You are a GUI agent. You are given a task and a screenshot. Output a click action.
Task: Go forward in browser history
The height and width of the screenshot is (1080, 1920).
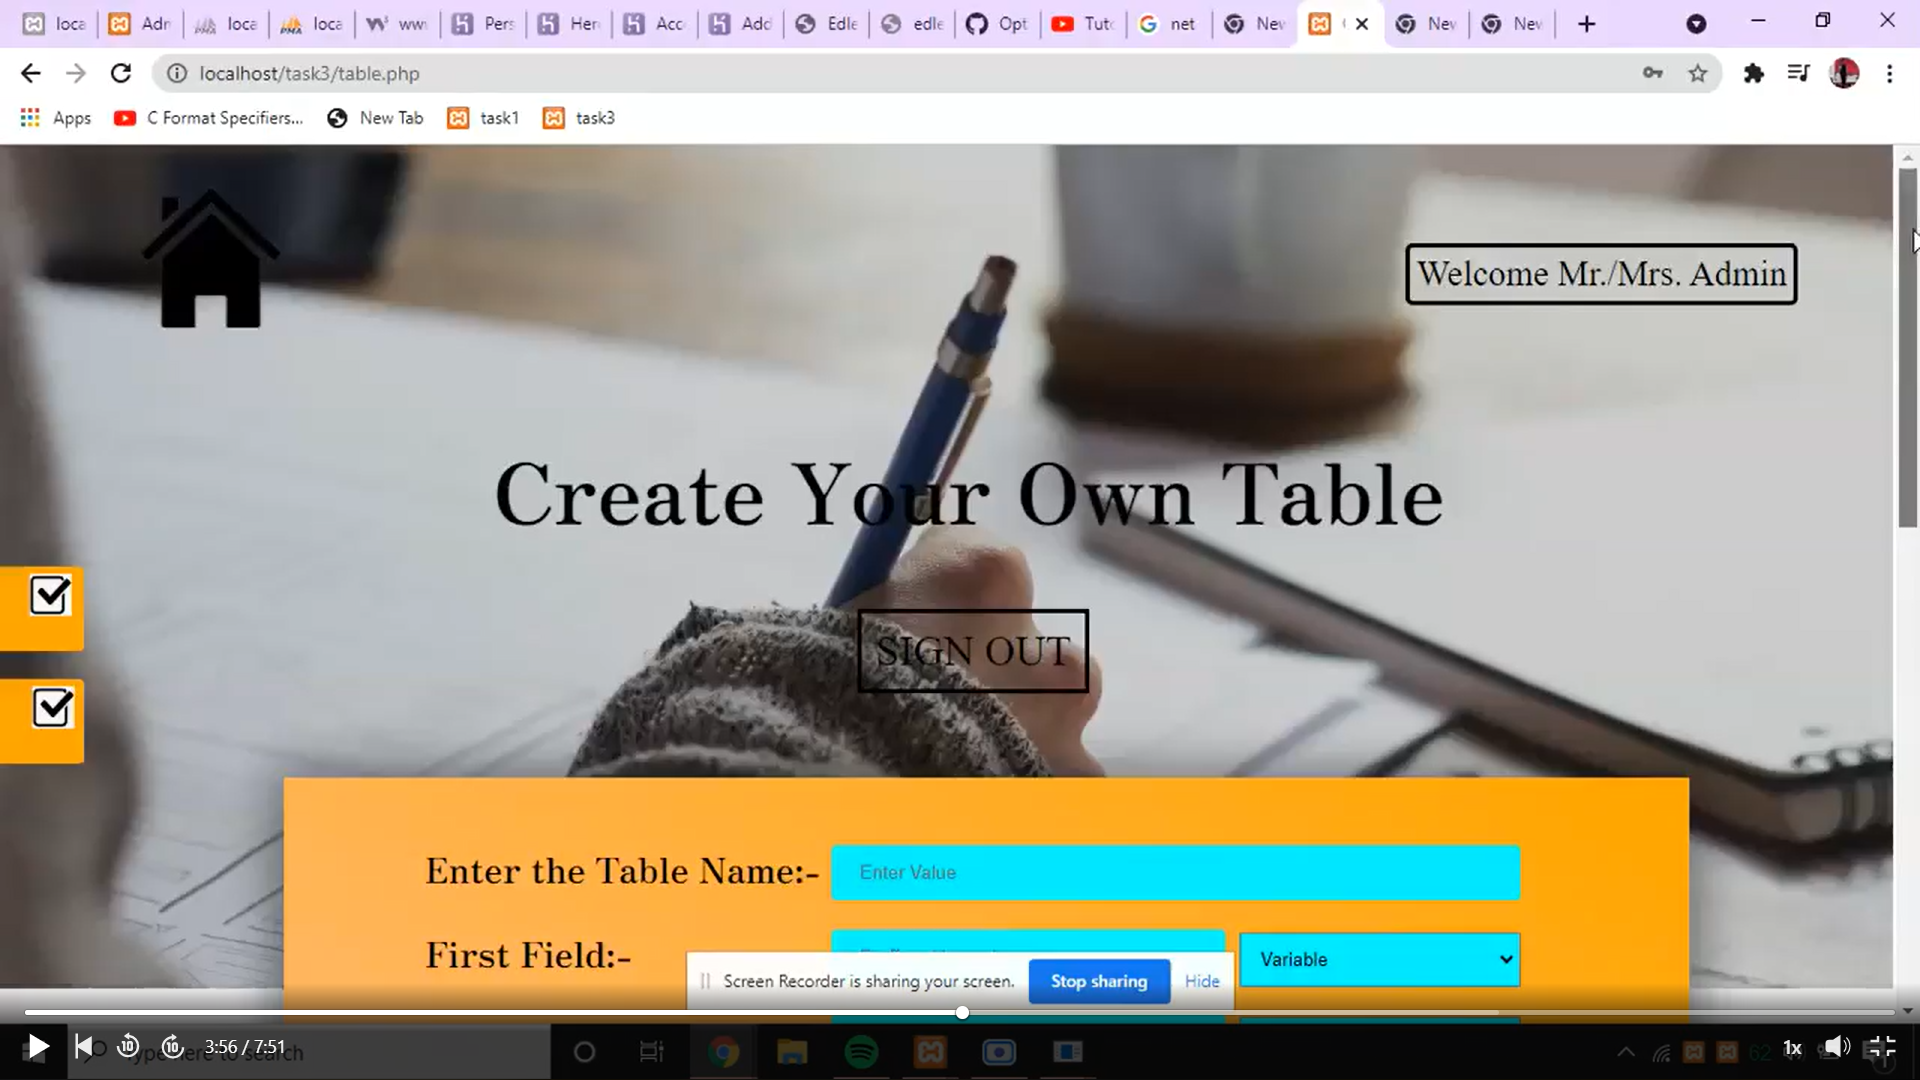pos(76,73)
